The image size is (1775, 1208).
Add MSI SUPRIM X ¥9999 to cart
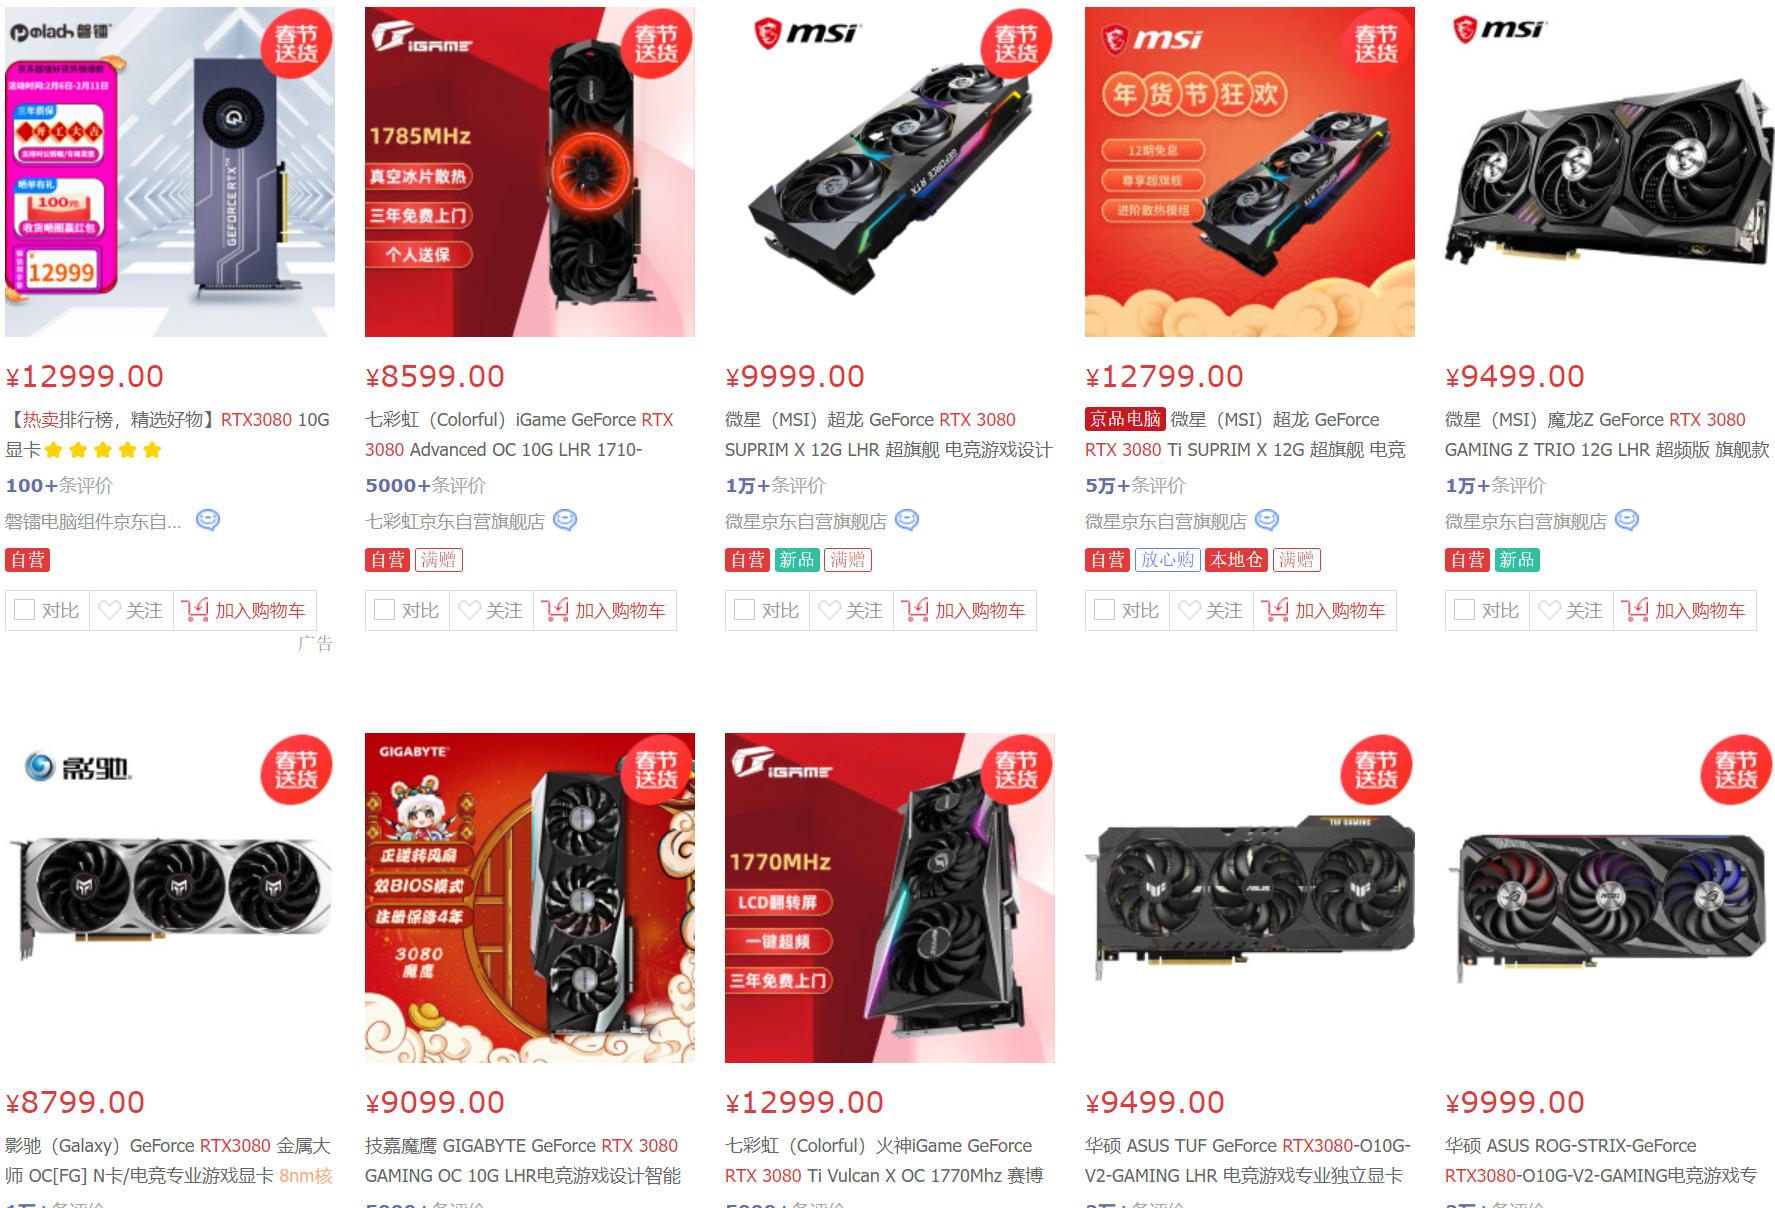point(965,610)
